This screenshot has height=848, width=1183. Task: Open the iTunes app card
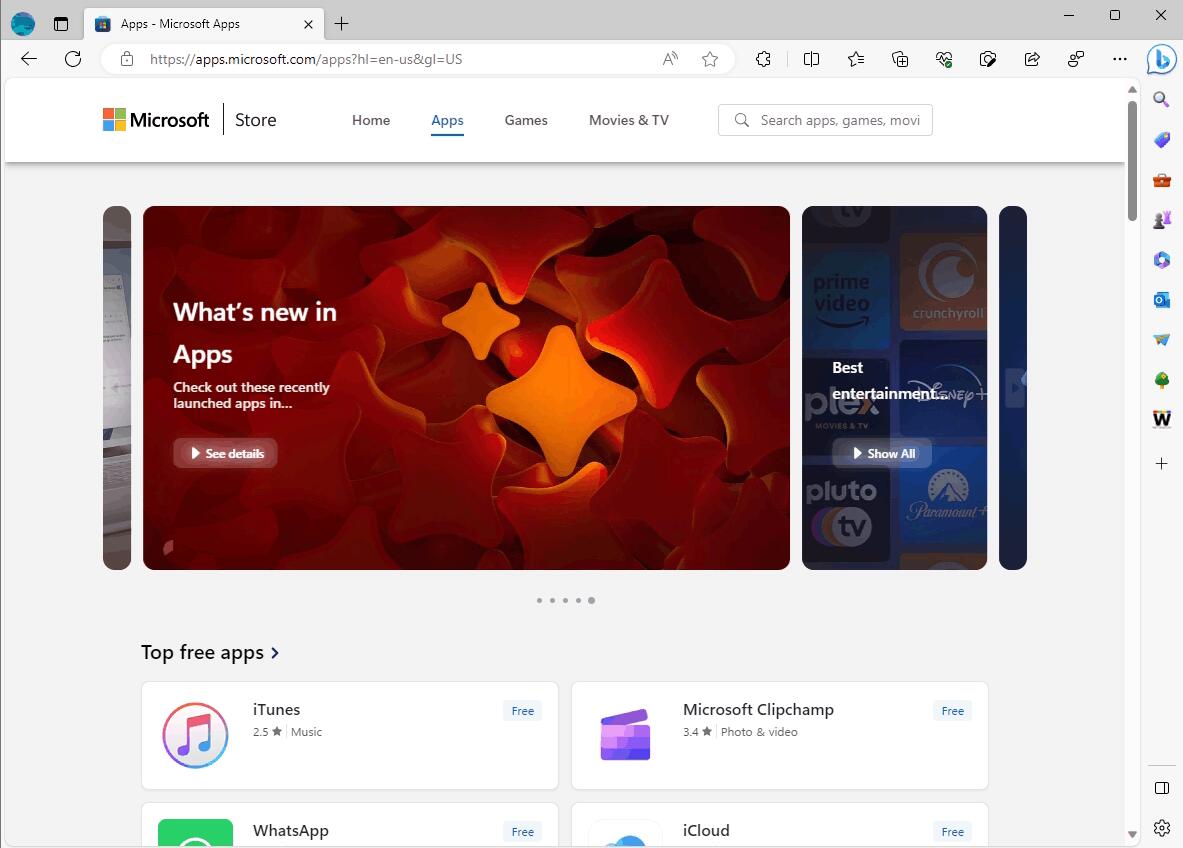pos(350,736)
